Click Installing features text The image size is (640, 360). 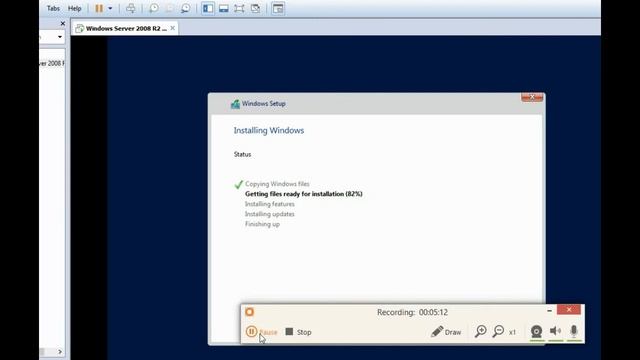pos(270,204)
